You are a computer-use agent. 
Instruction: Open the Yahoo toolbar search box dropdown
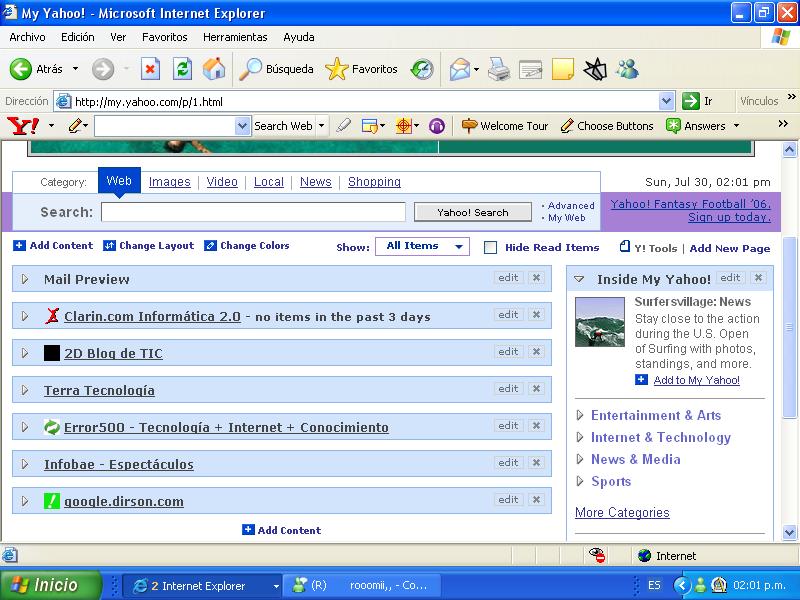click(243, 126)
